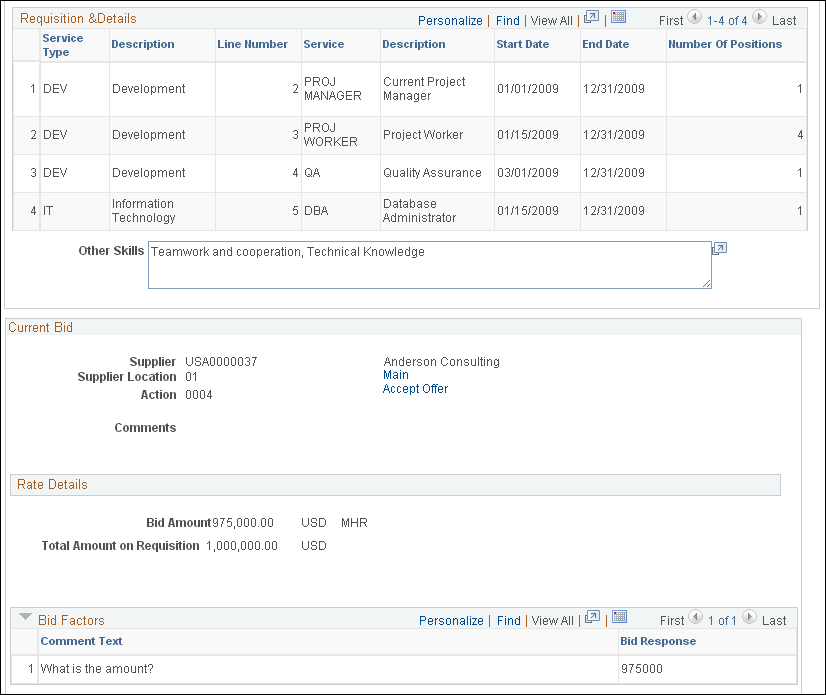The width and height of the screenshot is (826, 695).
Task: Open the Main supplier location link
Action: (394, 375)
